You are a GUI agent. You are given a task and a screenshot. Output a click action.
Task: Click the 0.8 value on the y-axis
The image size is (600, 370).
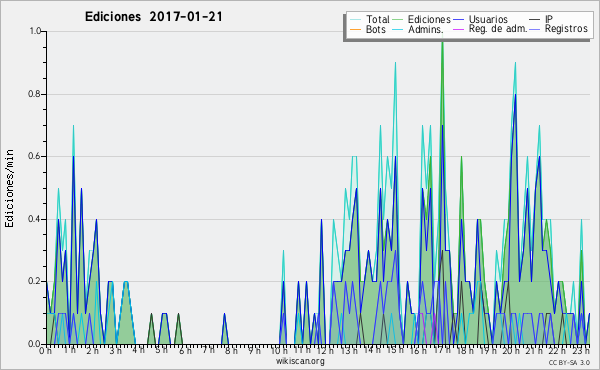tap(35, 94)
